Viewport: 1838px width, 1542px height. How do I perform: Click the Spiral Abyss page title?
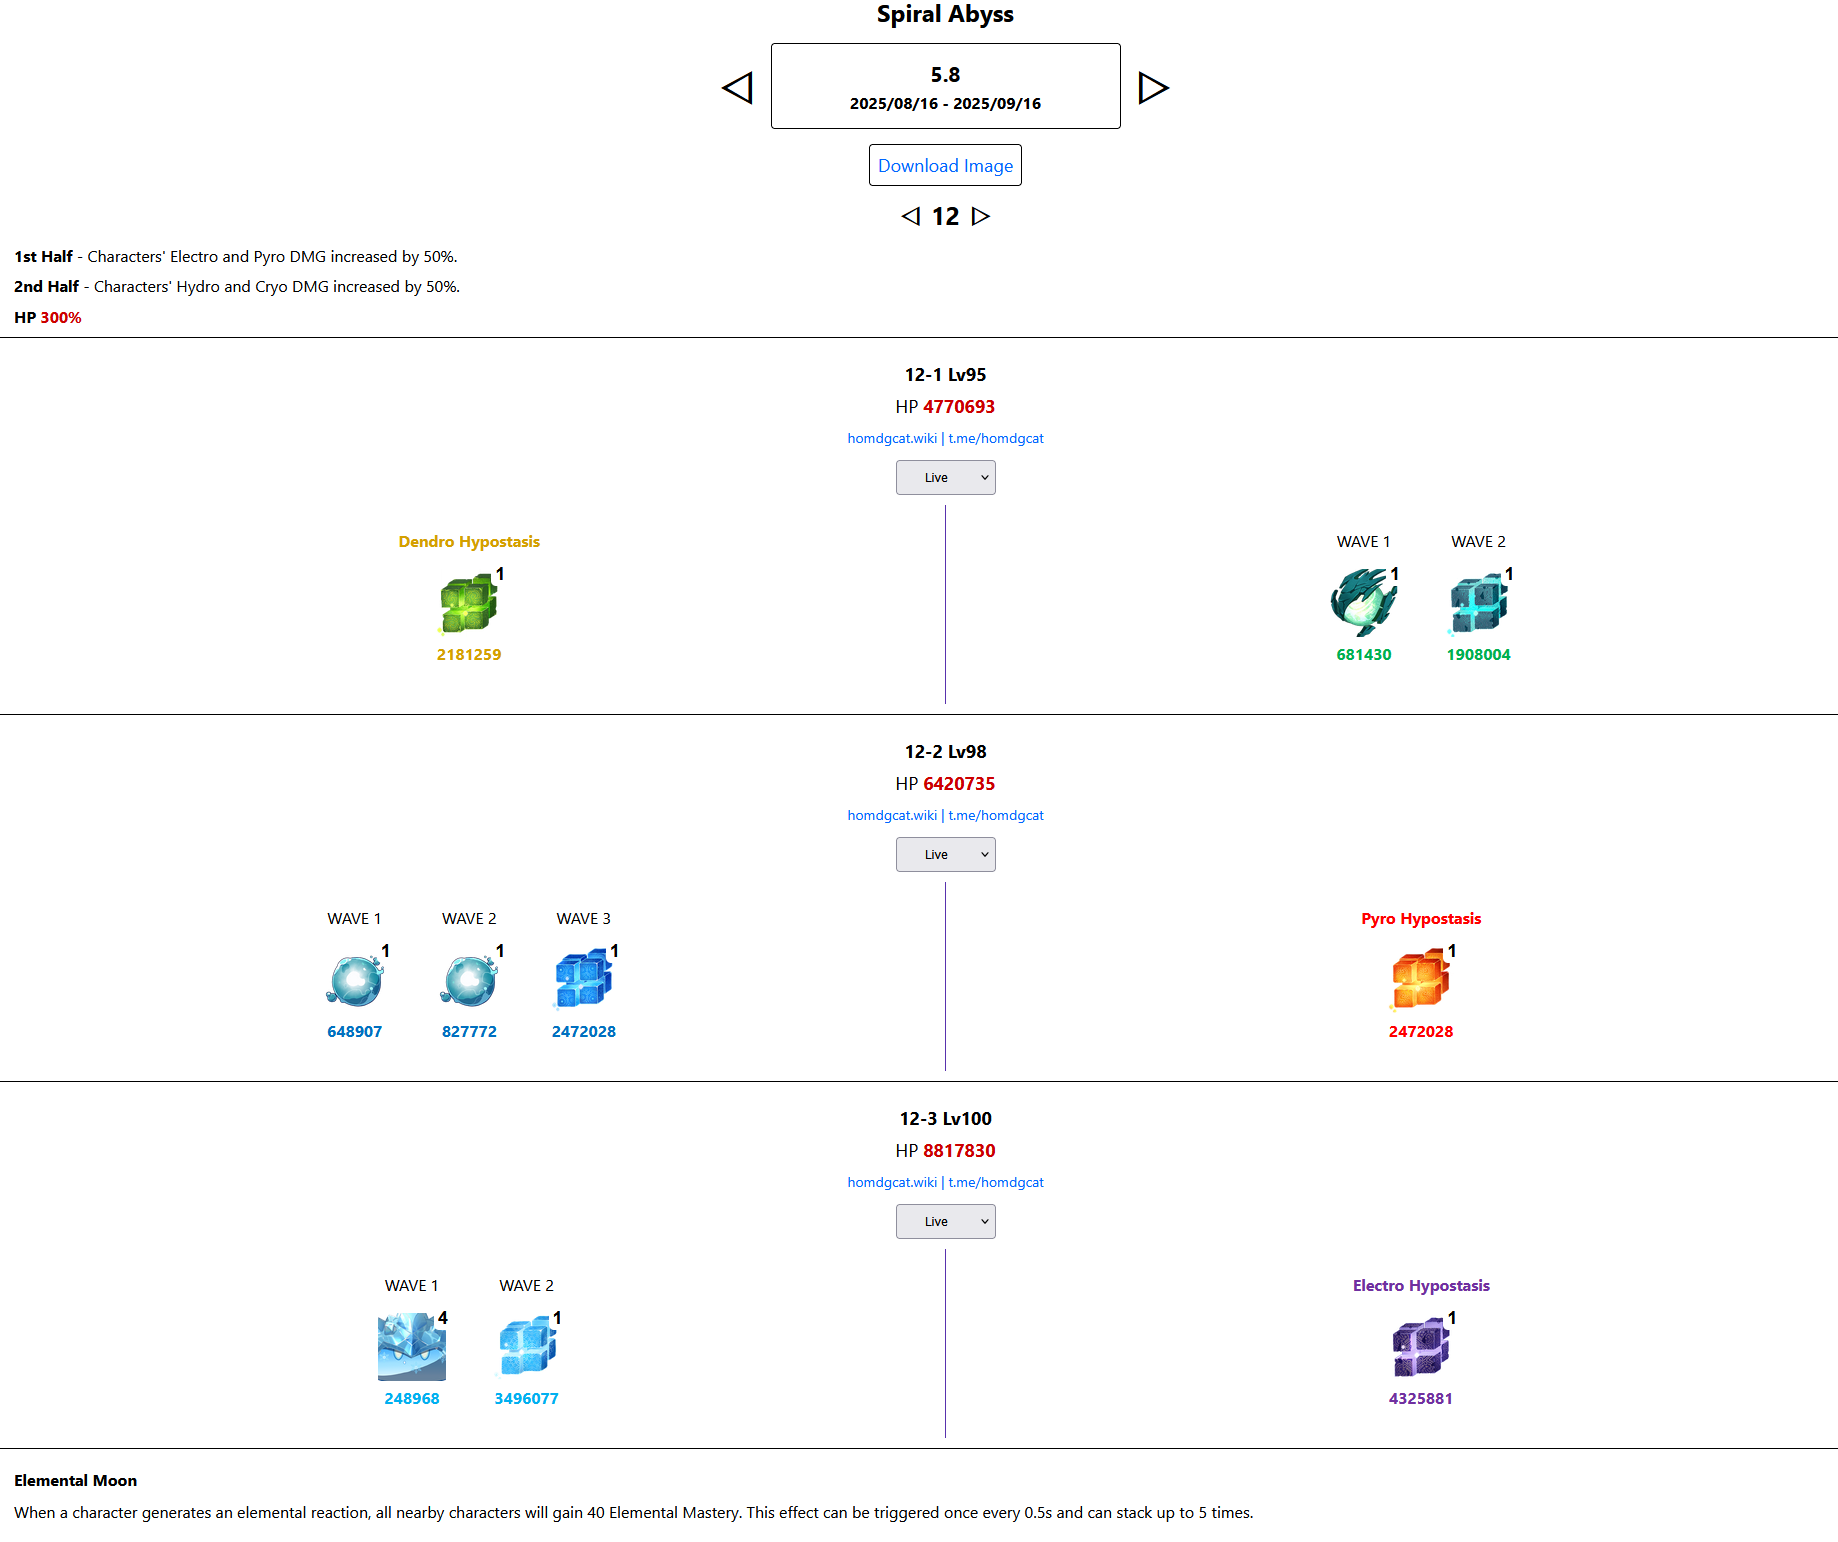click(x=945, y=14)
